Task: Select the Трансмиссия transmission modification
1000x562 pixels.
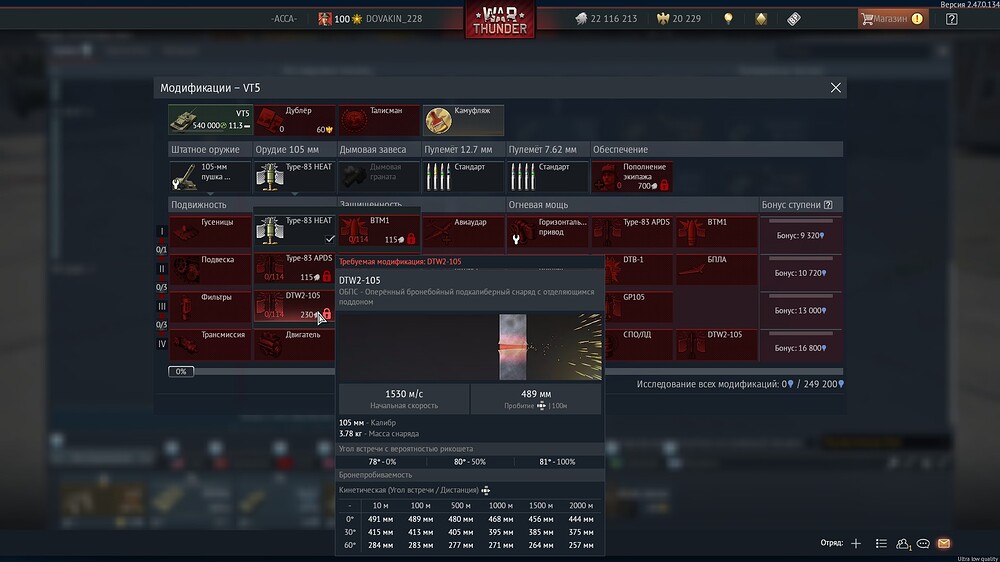Action: tap(210, 344)
